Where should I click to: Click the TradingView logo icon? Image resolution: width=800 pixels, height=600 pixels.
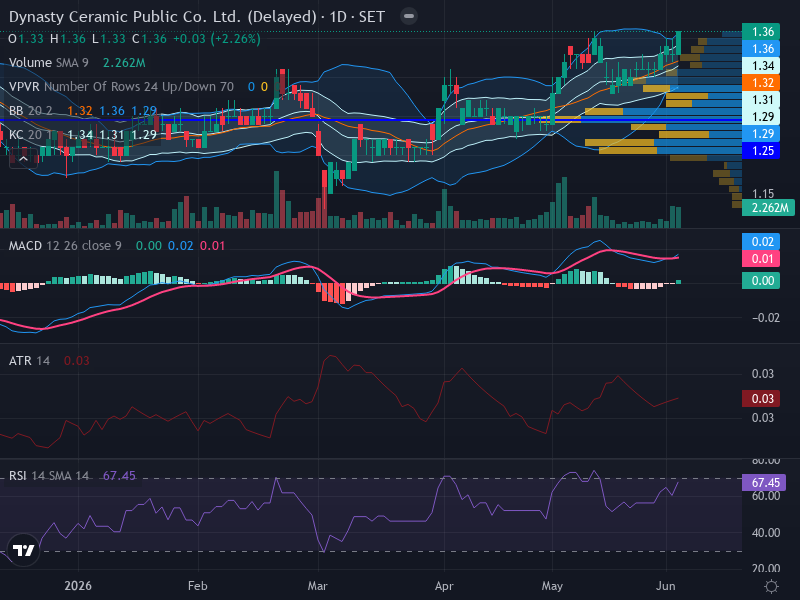23,551
